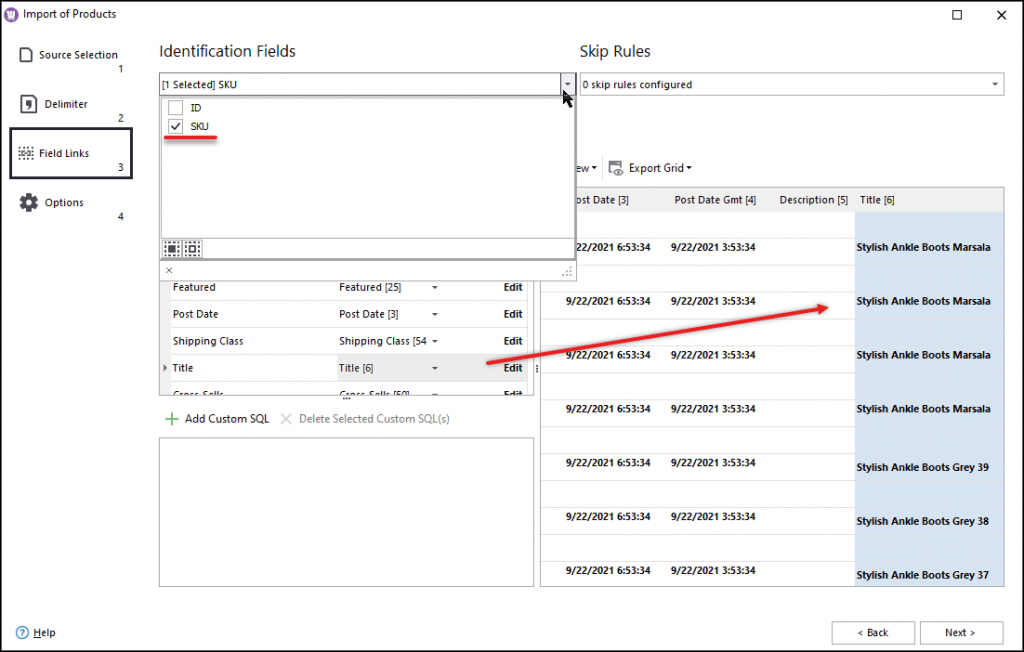The width and height of the screenshot is (1024, 652).
Task: Click the Next button
Action: tap(961, 632)
